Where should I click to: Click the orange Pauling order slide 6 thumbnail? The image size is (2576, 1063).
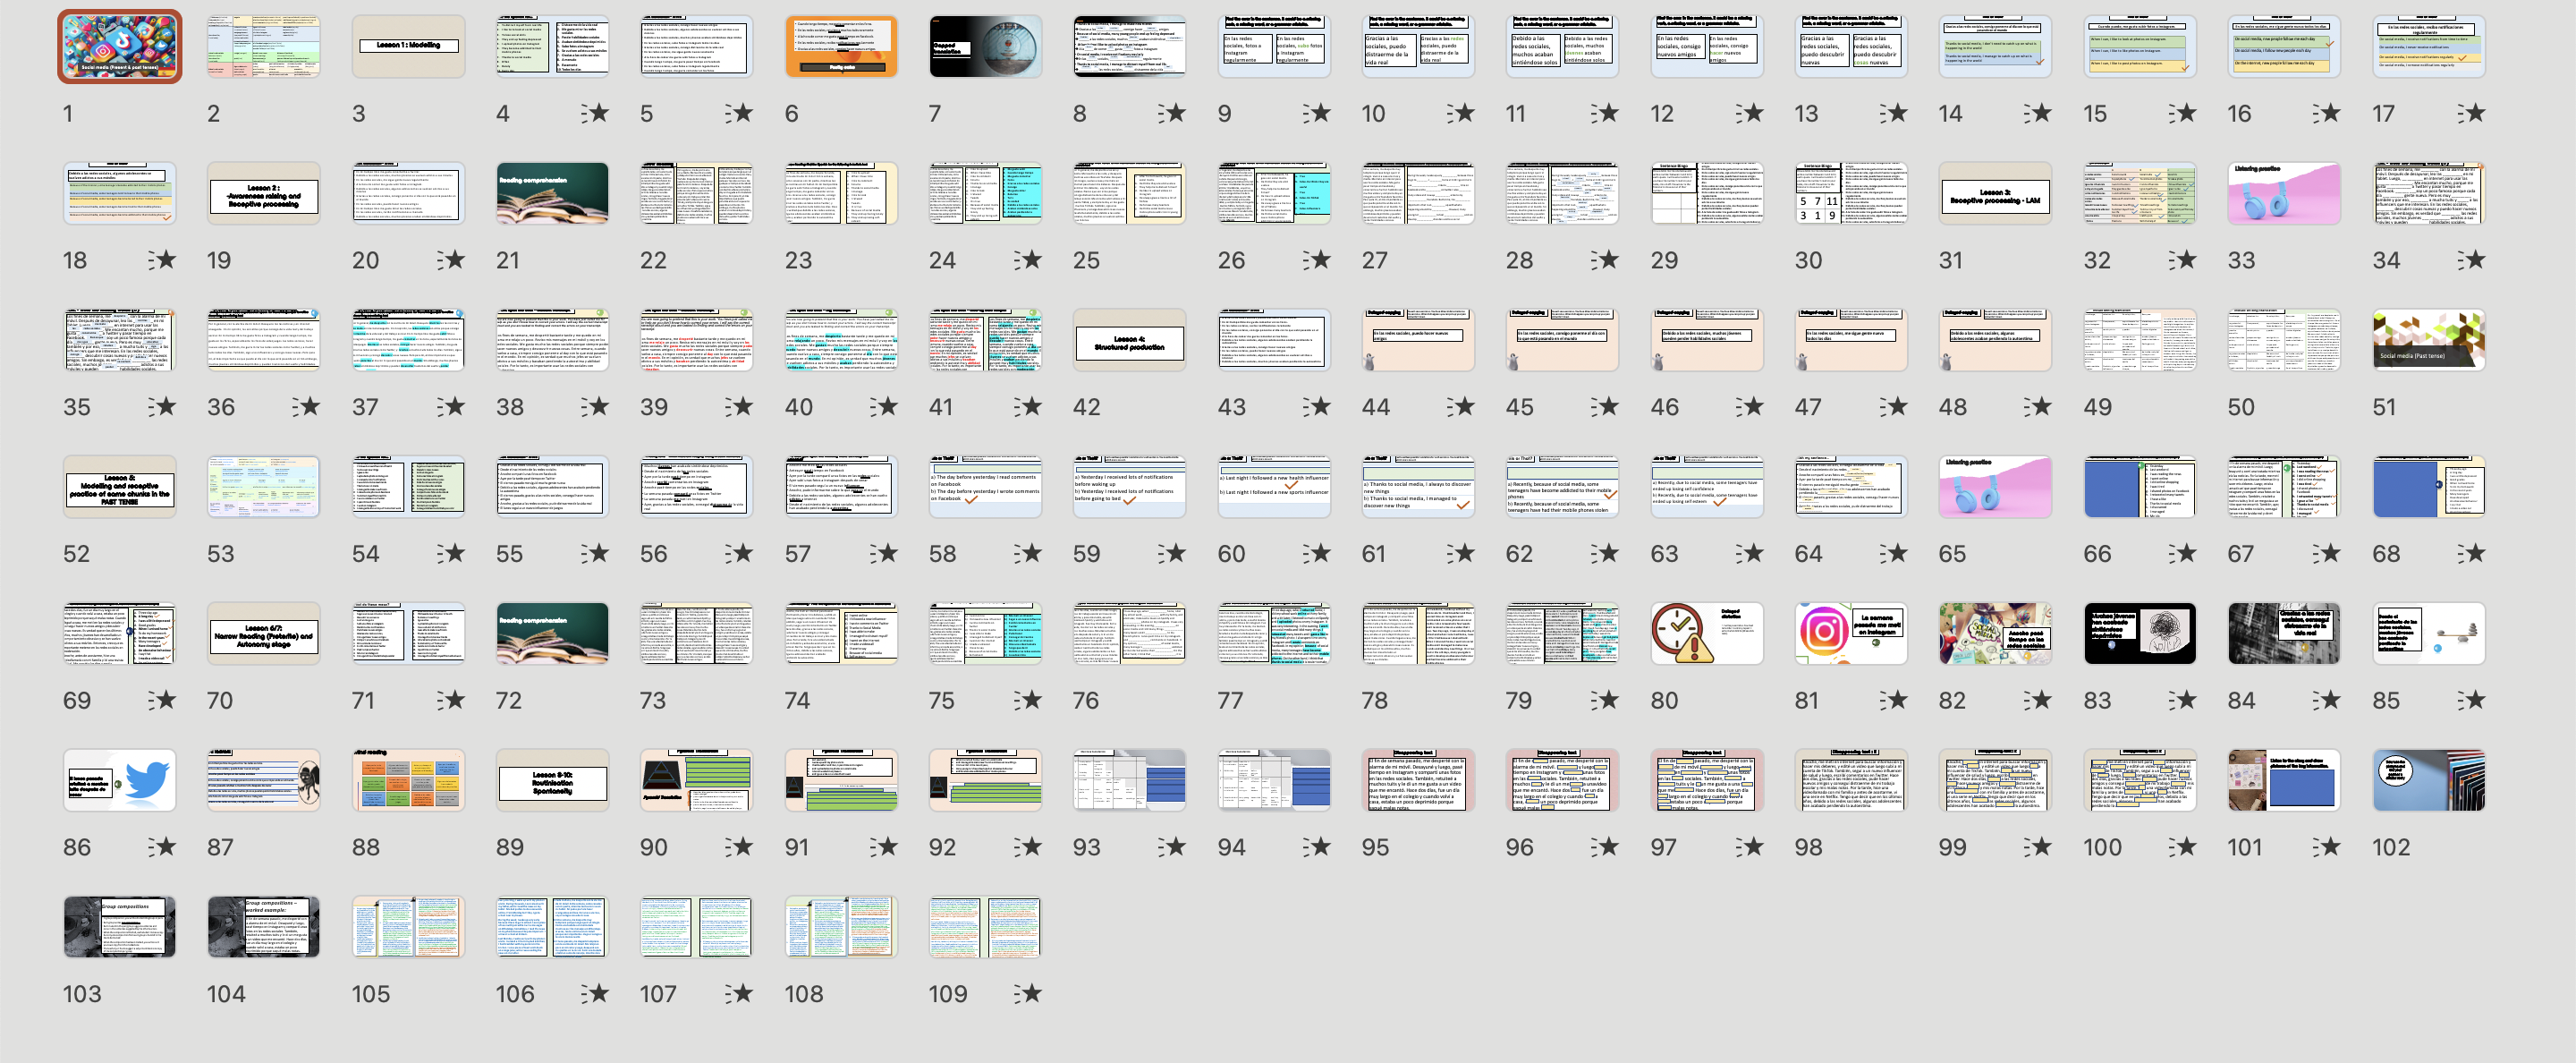(841, 47)
